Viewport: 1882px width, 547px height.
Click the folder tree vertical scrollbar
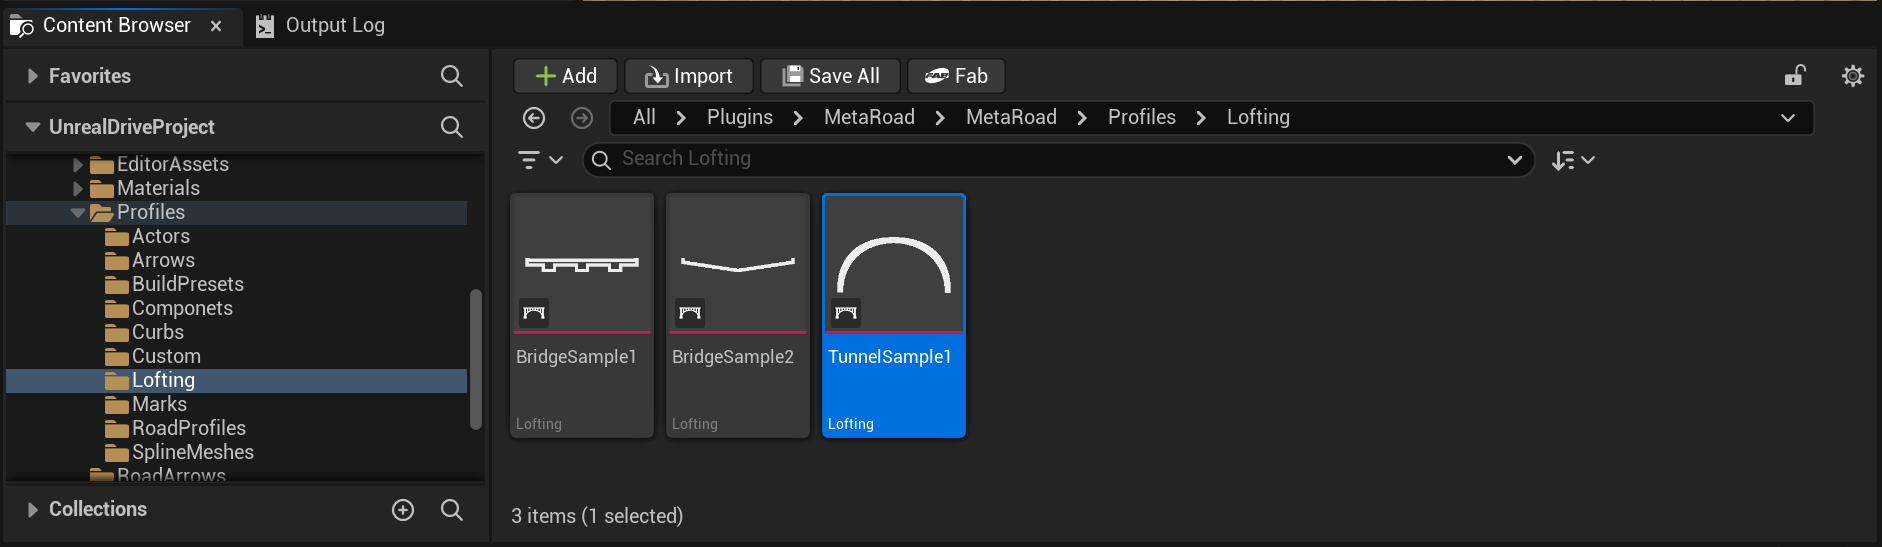(476, 360)
